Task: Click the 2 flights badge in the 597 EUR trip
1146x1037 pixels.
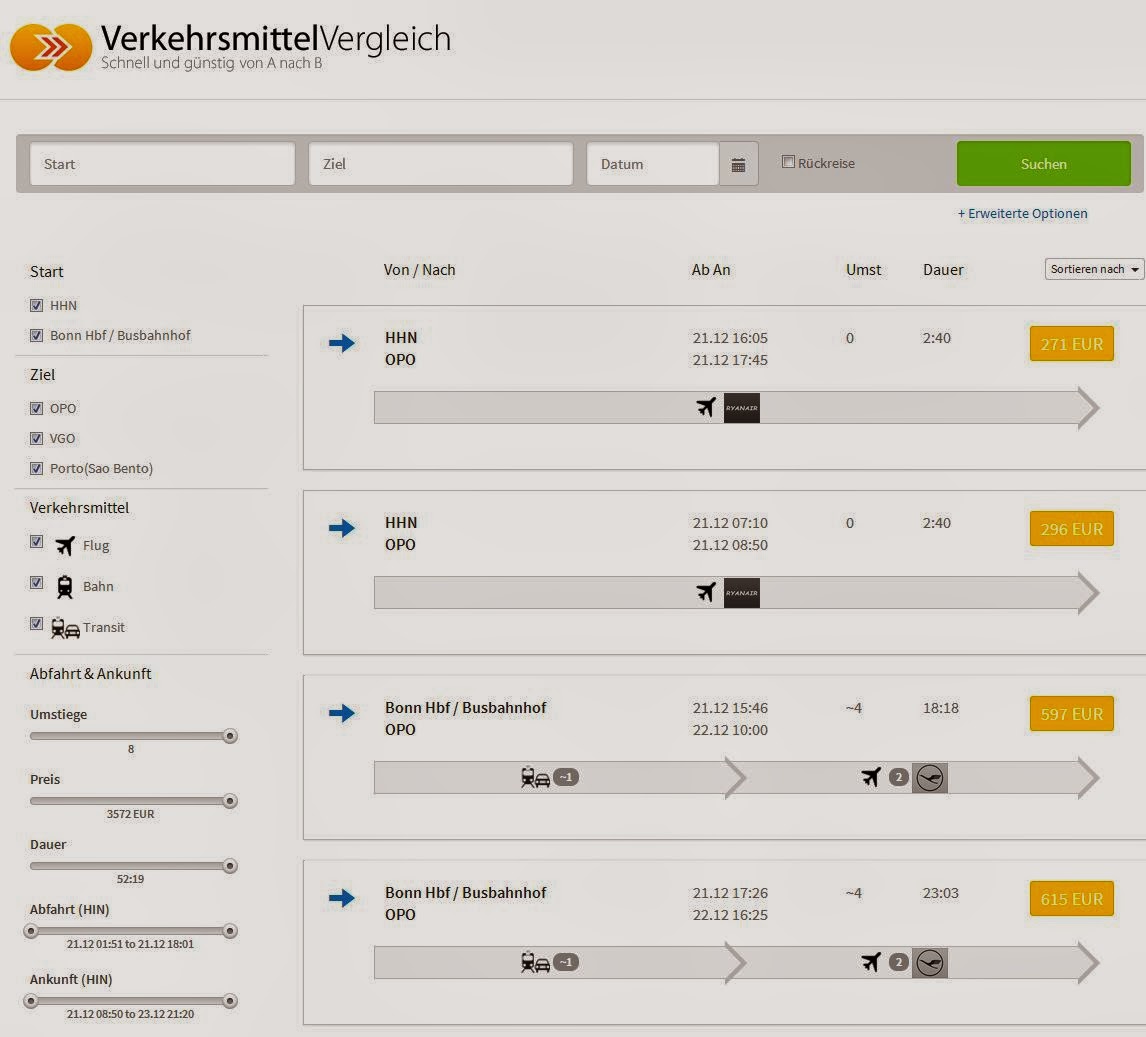Action: click(899, 777)
